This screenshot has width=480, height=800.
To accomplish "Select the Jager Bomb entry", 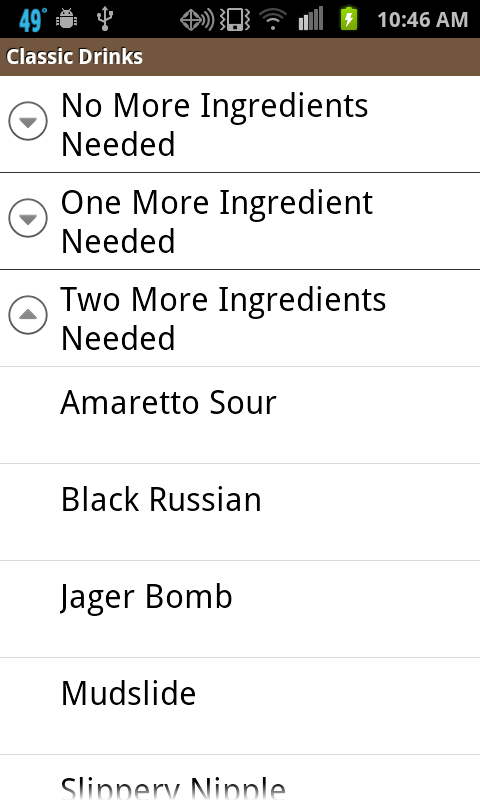I will click(240, 609).
